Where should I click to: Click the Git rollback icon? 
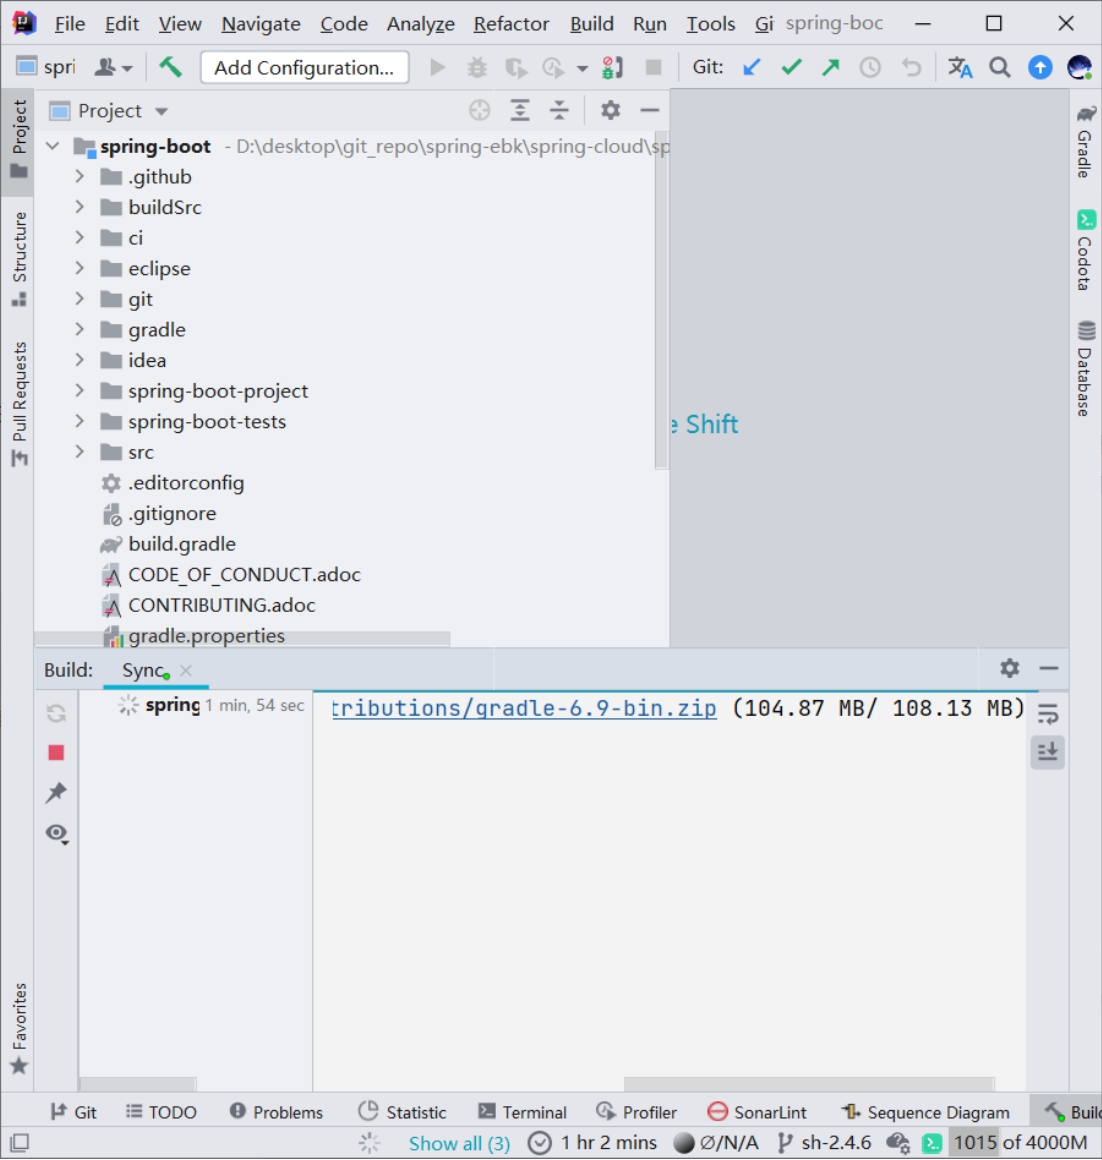(911, 67)
